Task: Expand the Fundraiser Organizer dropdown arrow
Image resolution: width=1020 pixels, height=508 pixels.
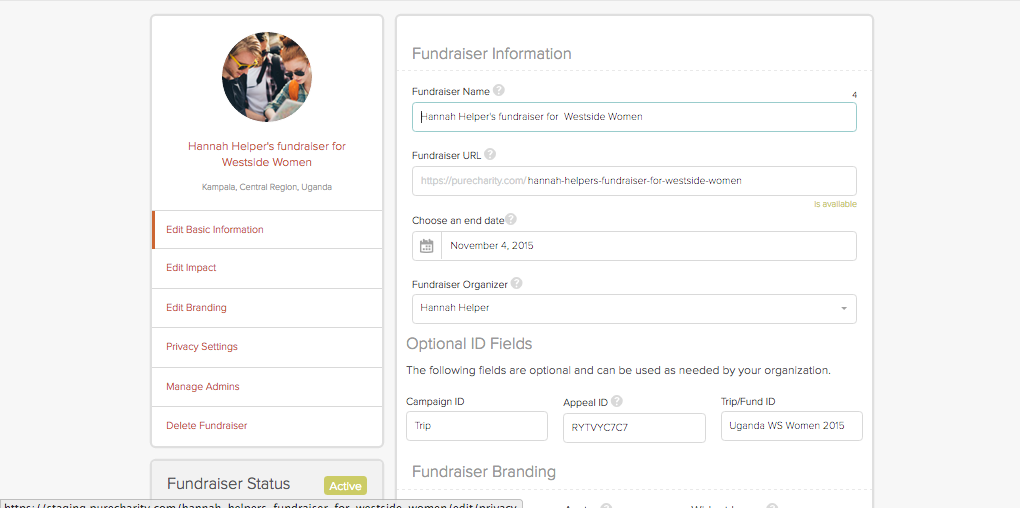Action: coord(844,308)
